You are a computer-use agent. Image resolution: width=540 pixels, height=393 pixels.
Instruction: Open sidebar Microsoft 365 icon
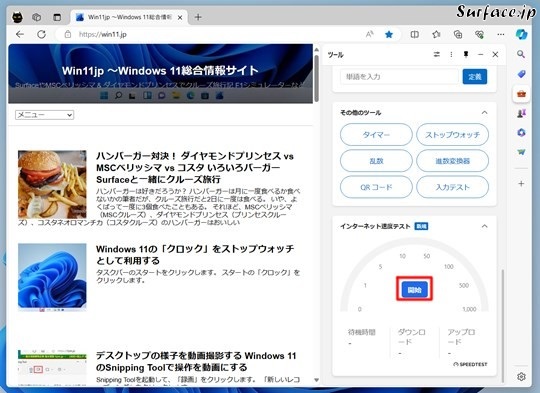click(x=521, y=133)
